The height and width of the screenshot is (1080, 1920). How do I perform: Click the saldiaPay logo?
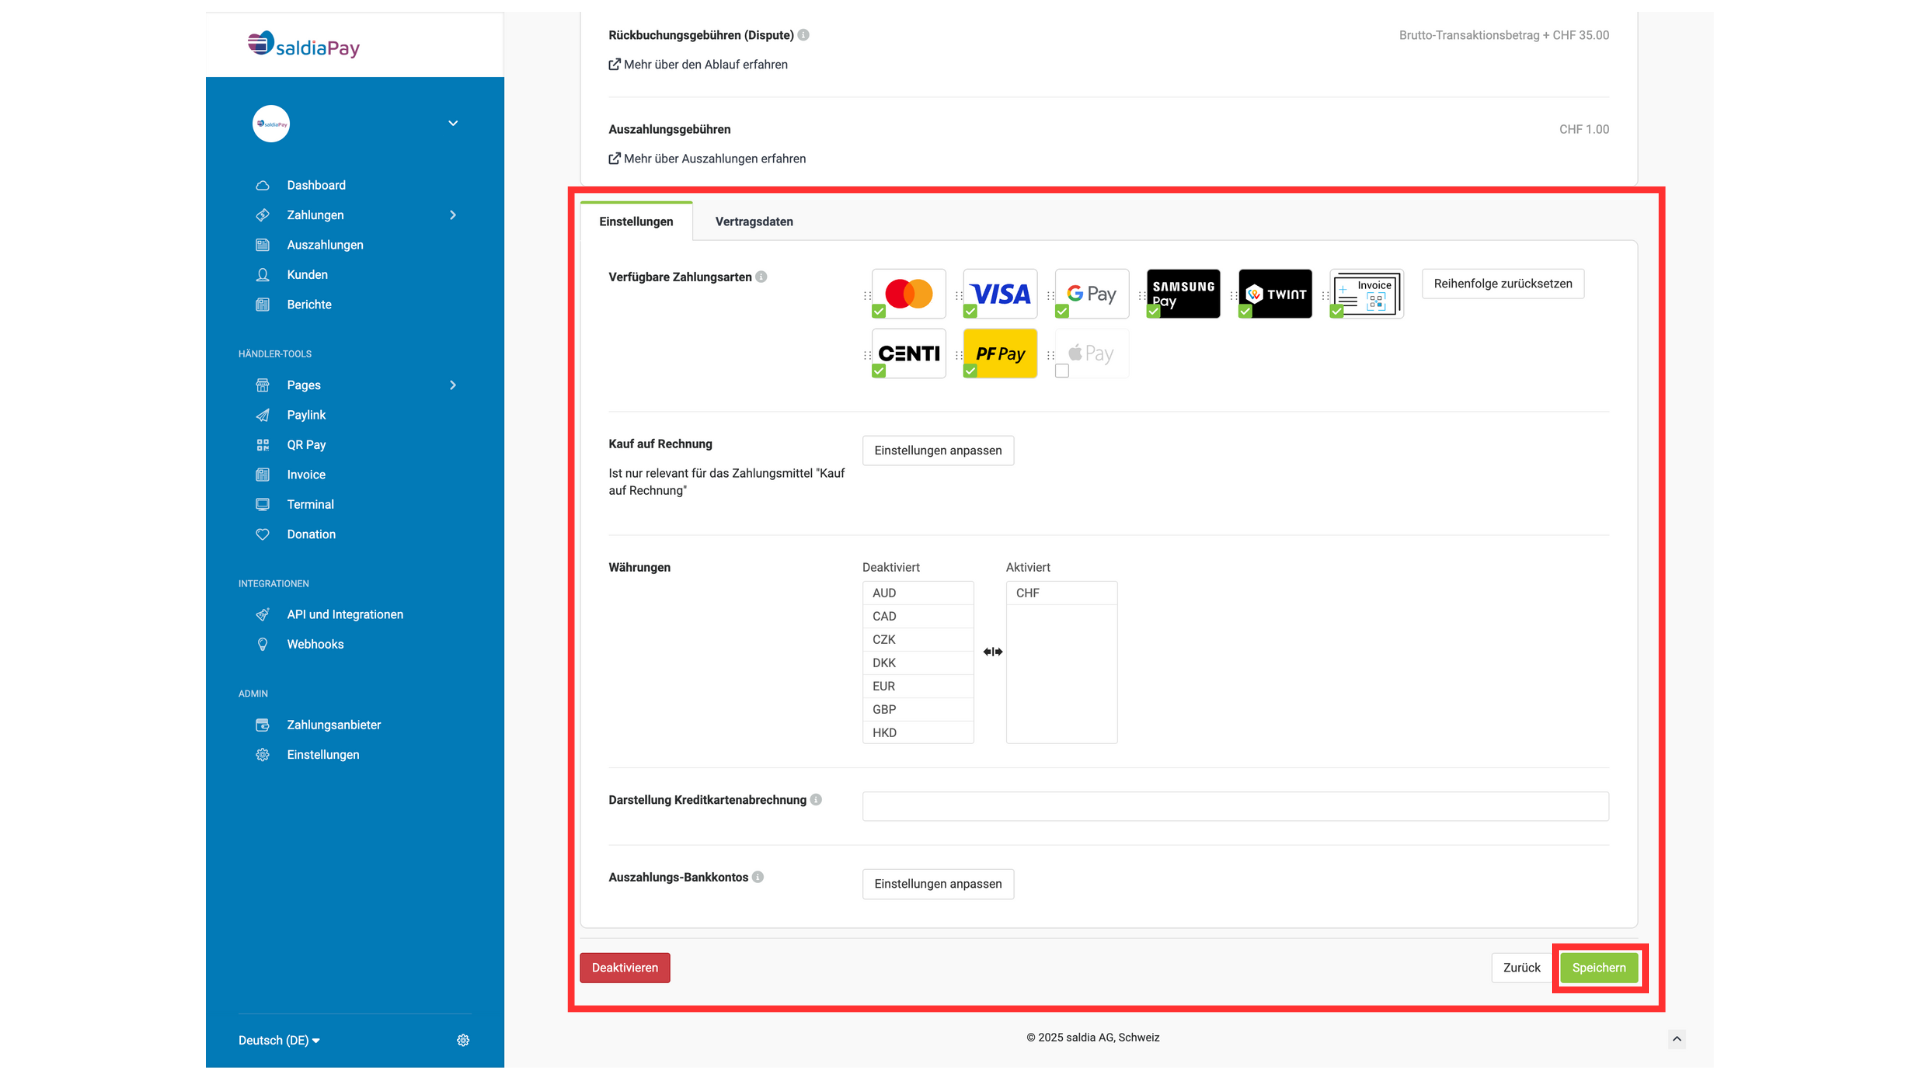303,45
